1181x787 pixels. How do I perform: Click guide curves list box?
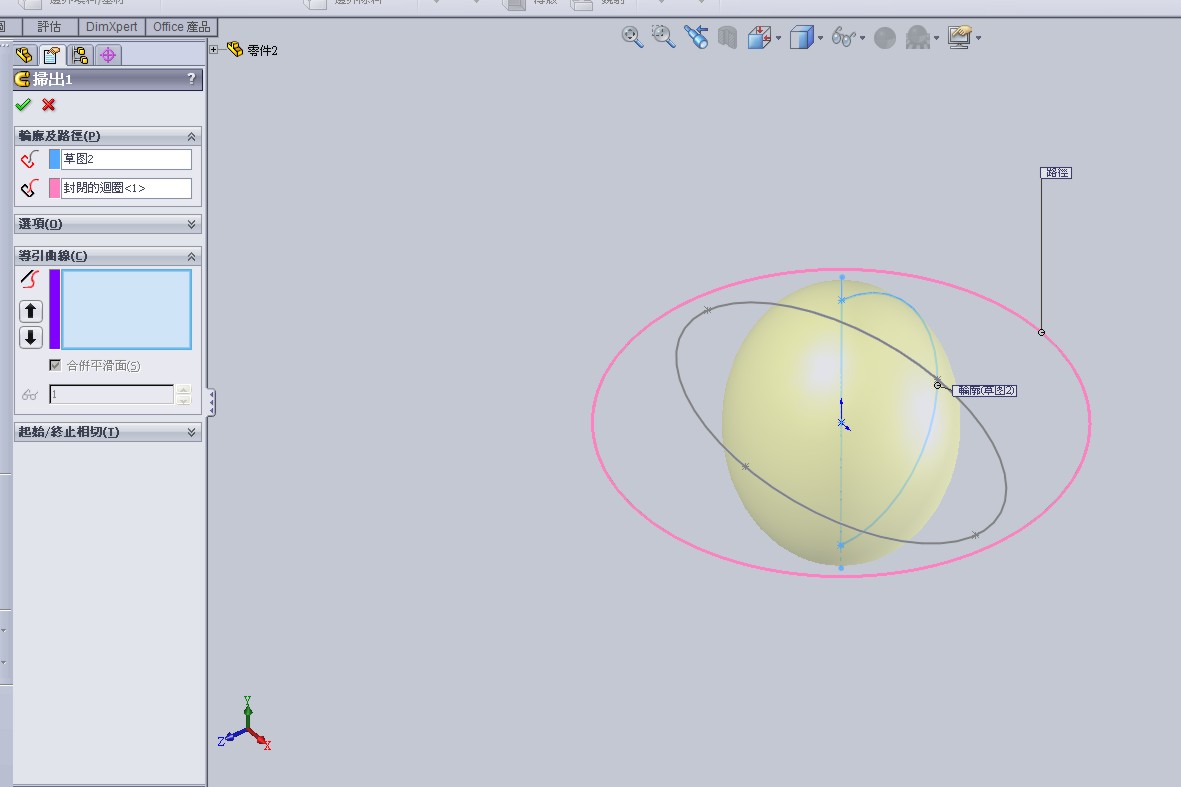(126, 310)
